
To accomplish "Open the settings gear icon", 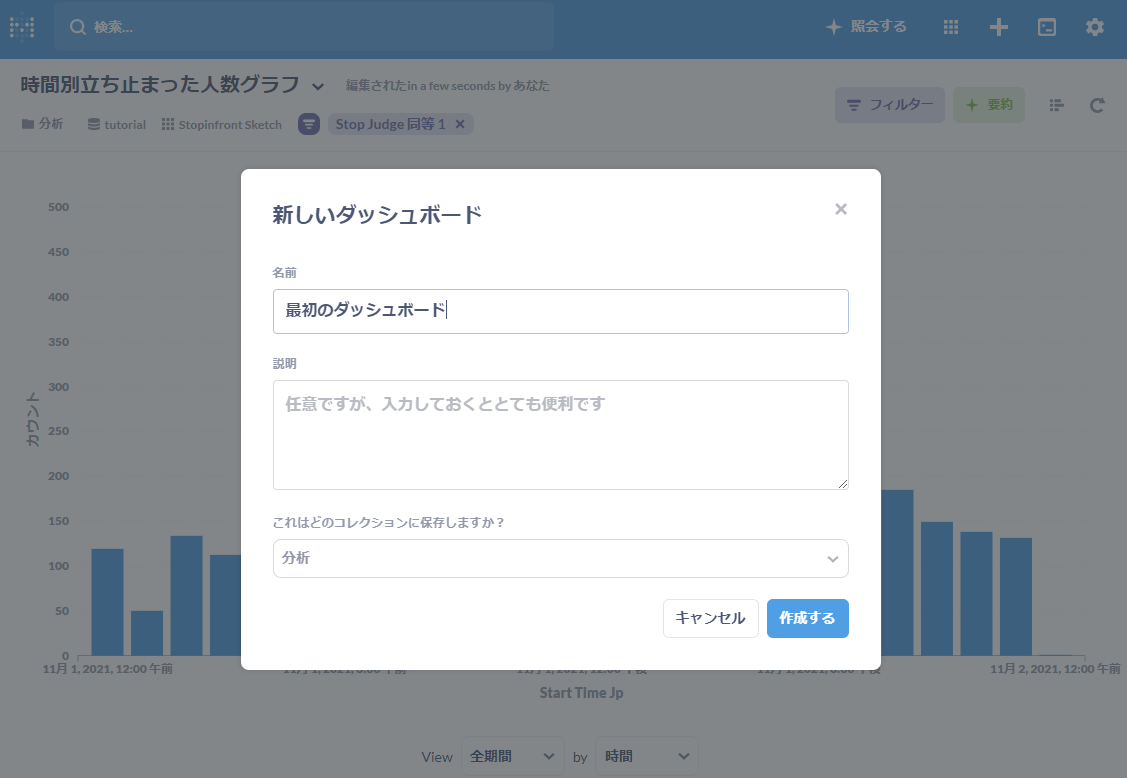I will [1095, 27].
